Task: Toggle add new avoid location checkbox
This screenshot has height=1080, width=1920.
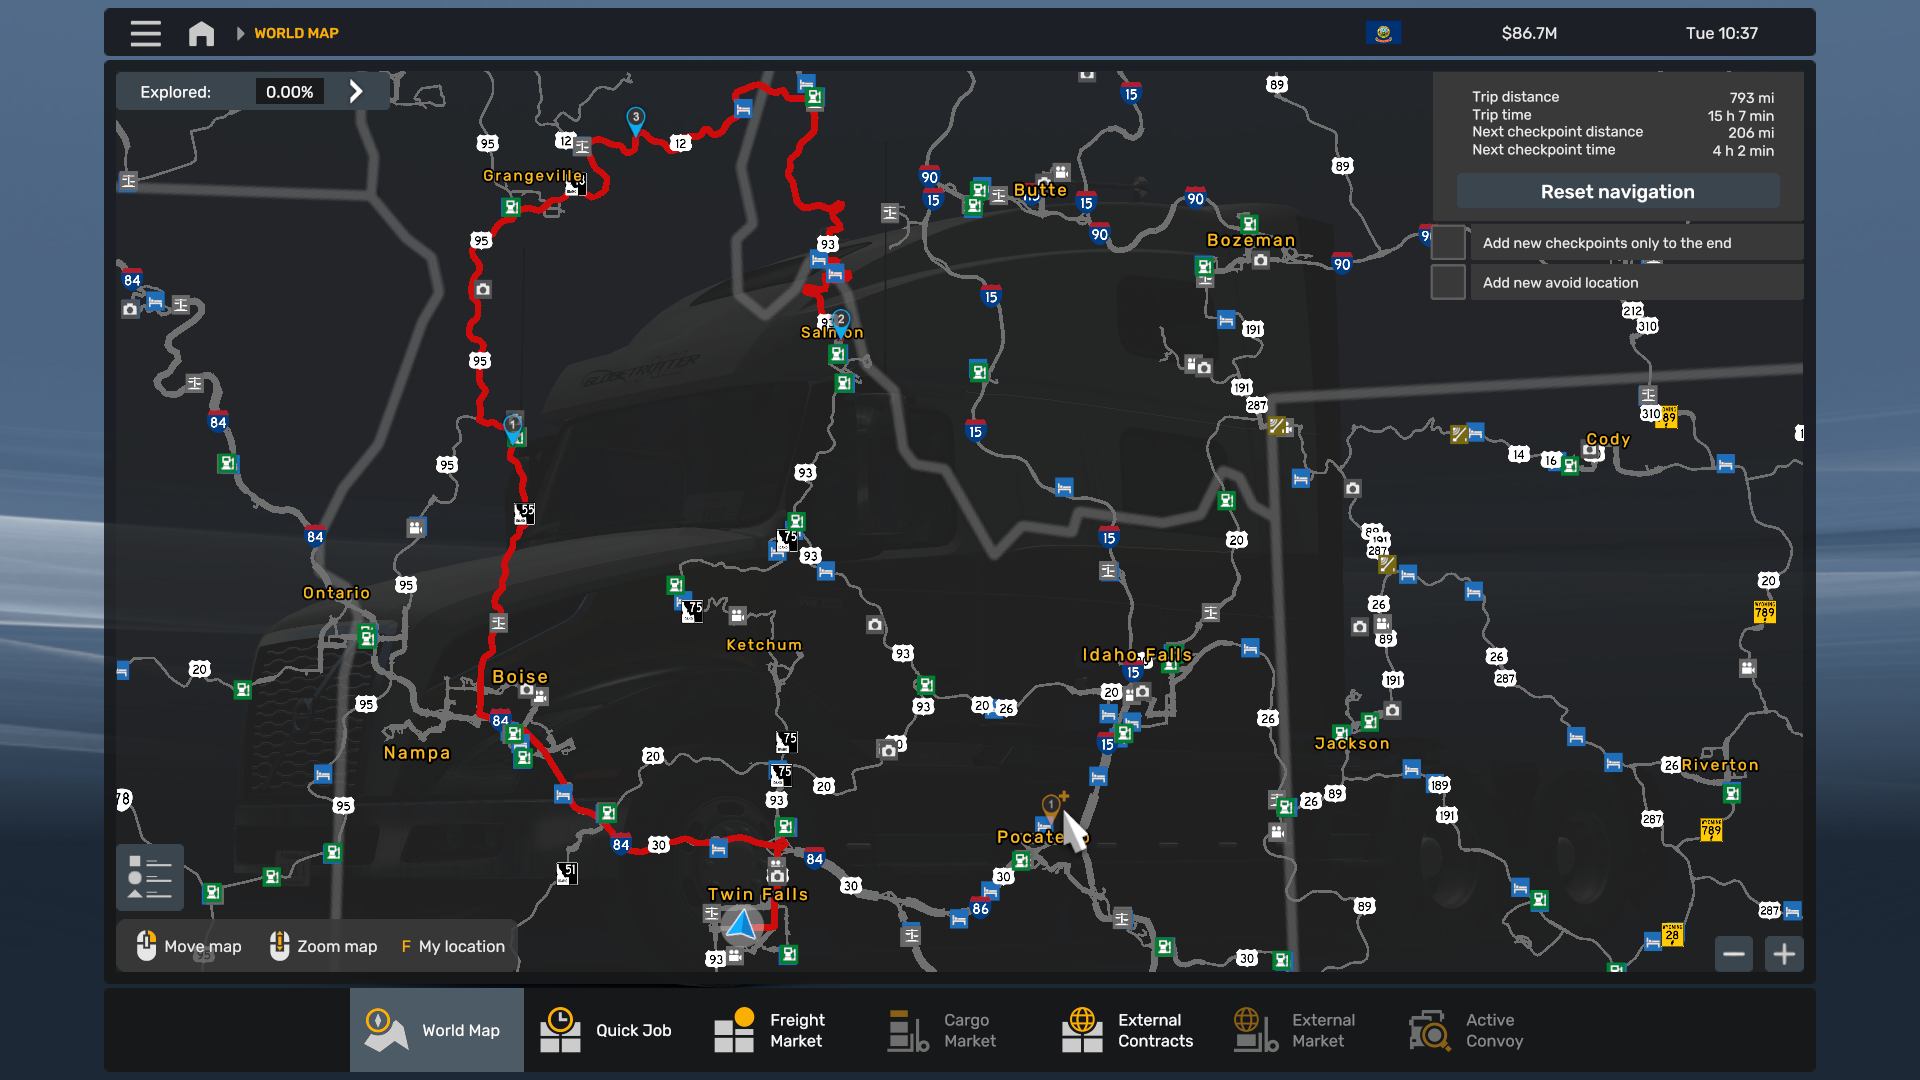Action: pyautogui.click(x=1448, y=283)
